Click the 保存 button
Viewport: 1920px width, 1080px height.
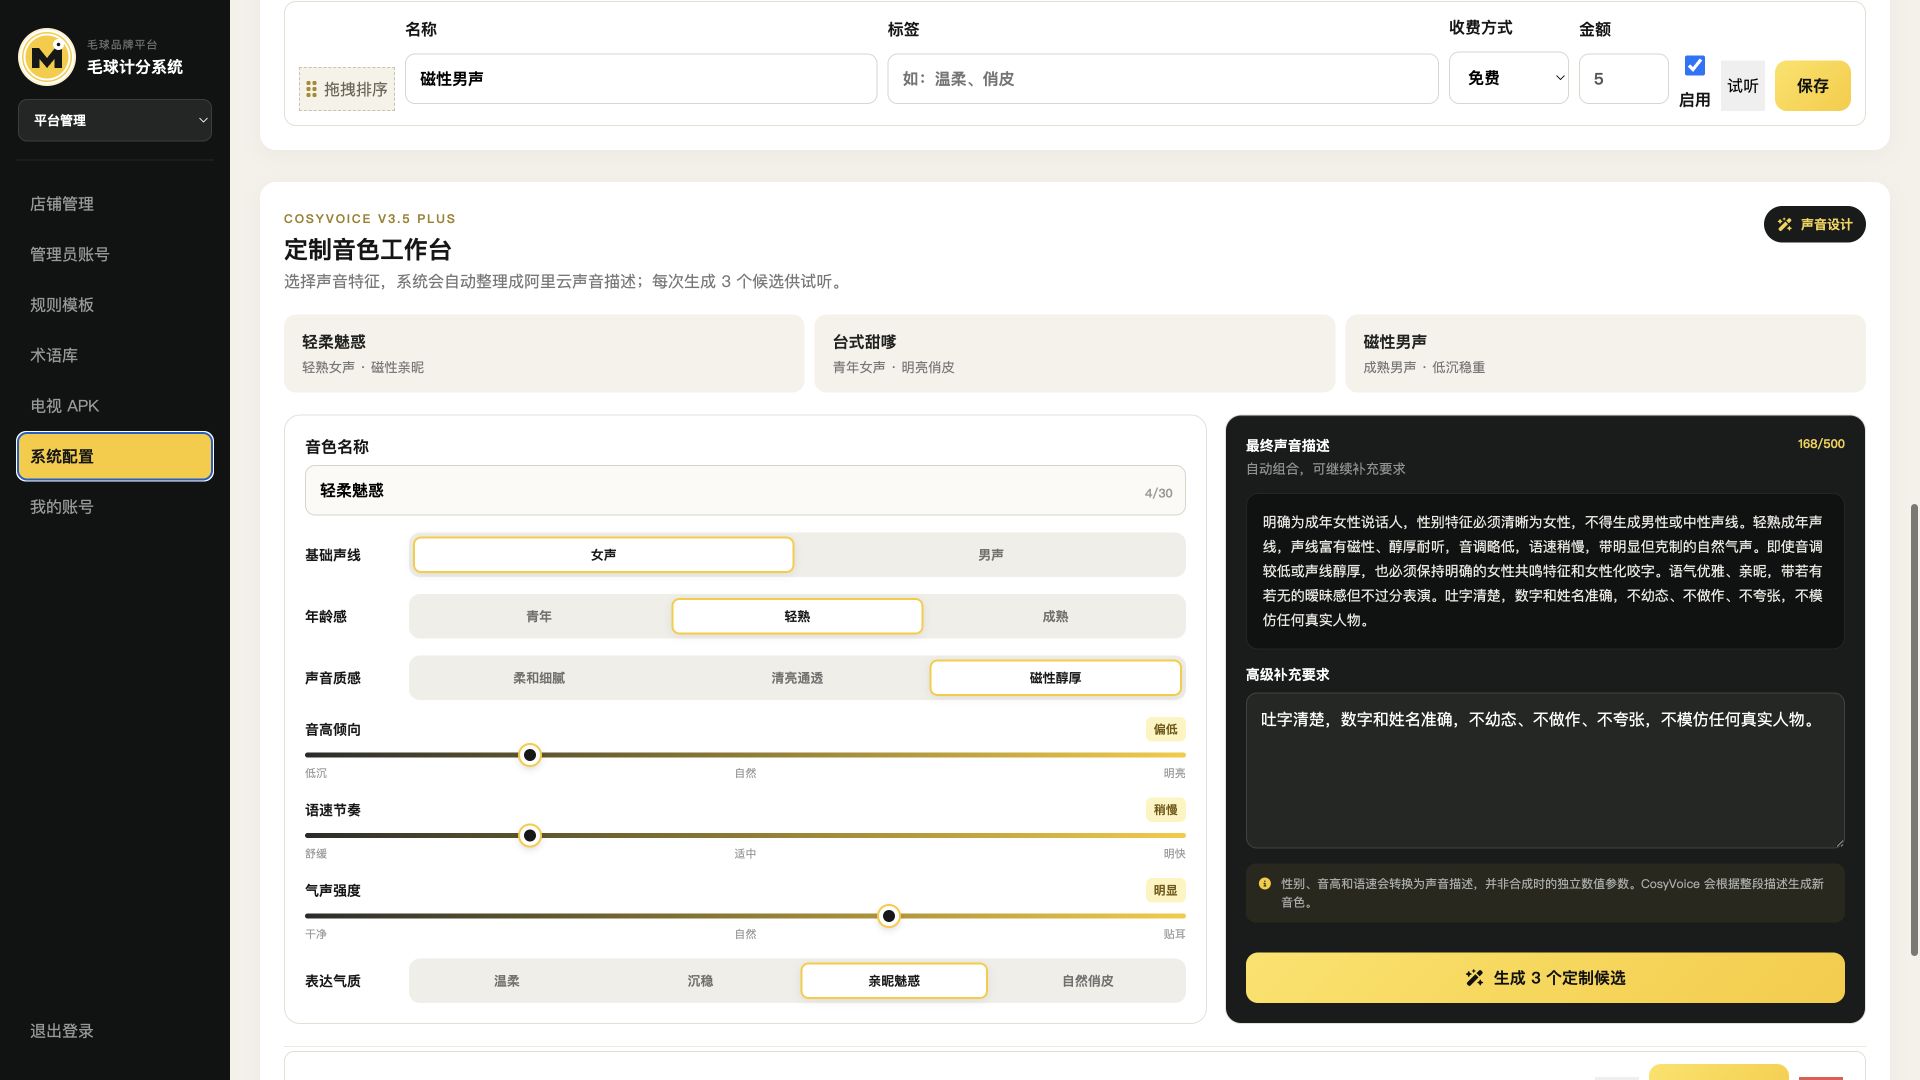pos(1812,86)
